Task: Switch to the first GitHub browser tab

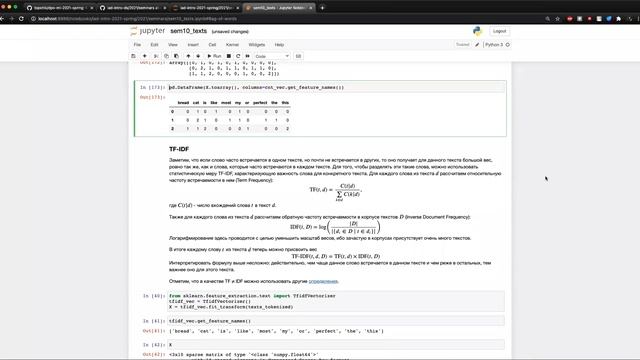Action: tap(60, 8)
